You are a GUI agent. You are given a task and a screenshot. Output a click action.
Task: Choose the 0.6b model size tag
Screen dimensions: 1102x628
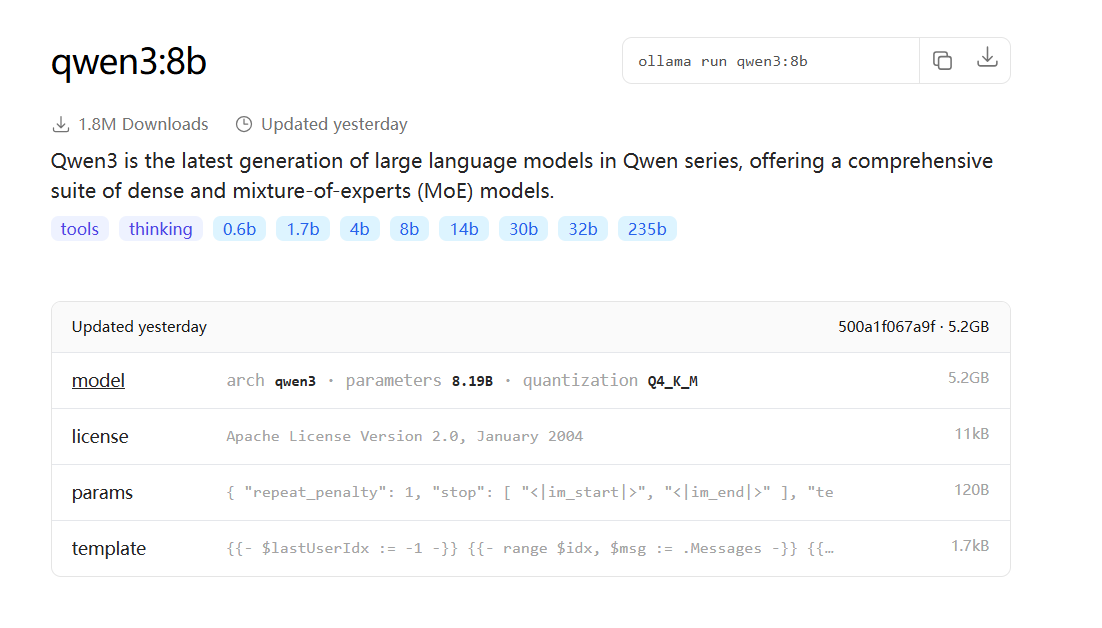click(239, 229)
